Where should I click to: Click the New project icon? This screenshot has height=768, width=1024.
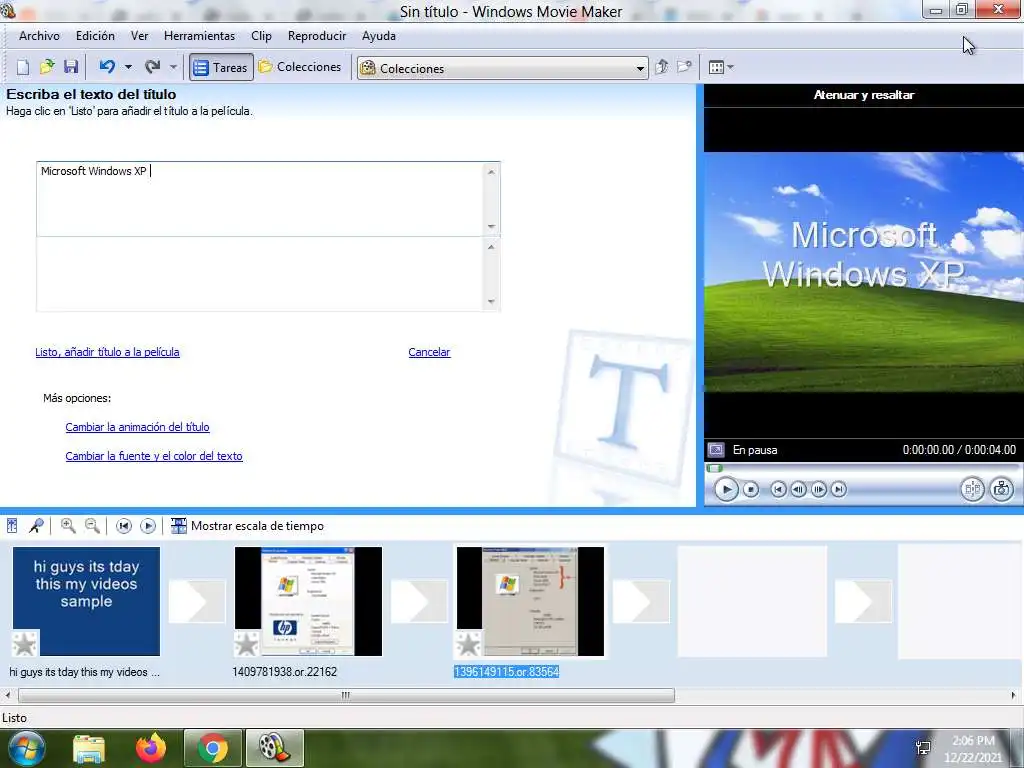pyautogui.click(x=23, y=67)
